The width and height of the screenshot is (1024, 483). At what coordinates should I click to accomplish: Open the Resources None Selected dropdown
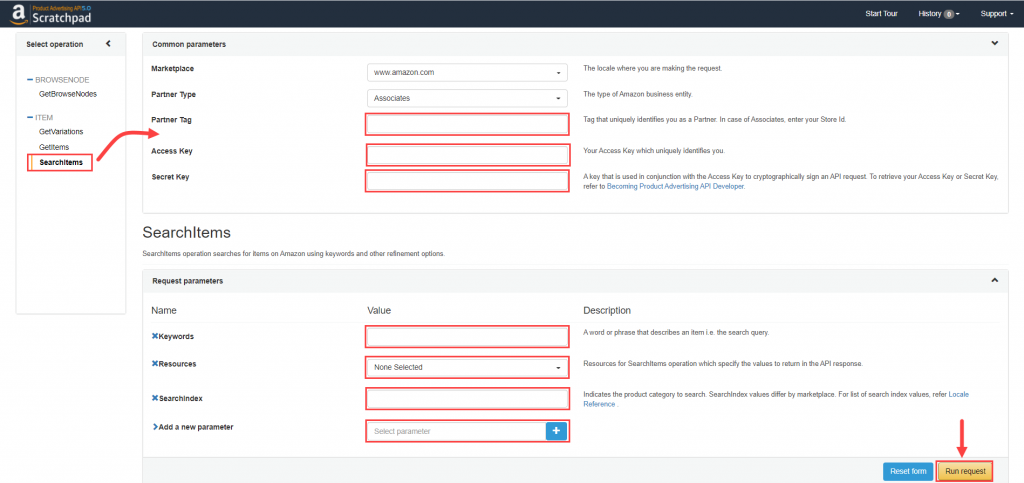point(467,367)
